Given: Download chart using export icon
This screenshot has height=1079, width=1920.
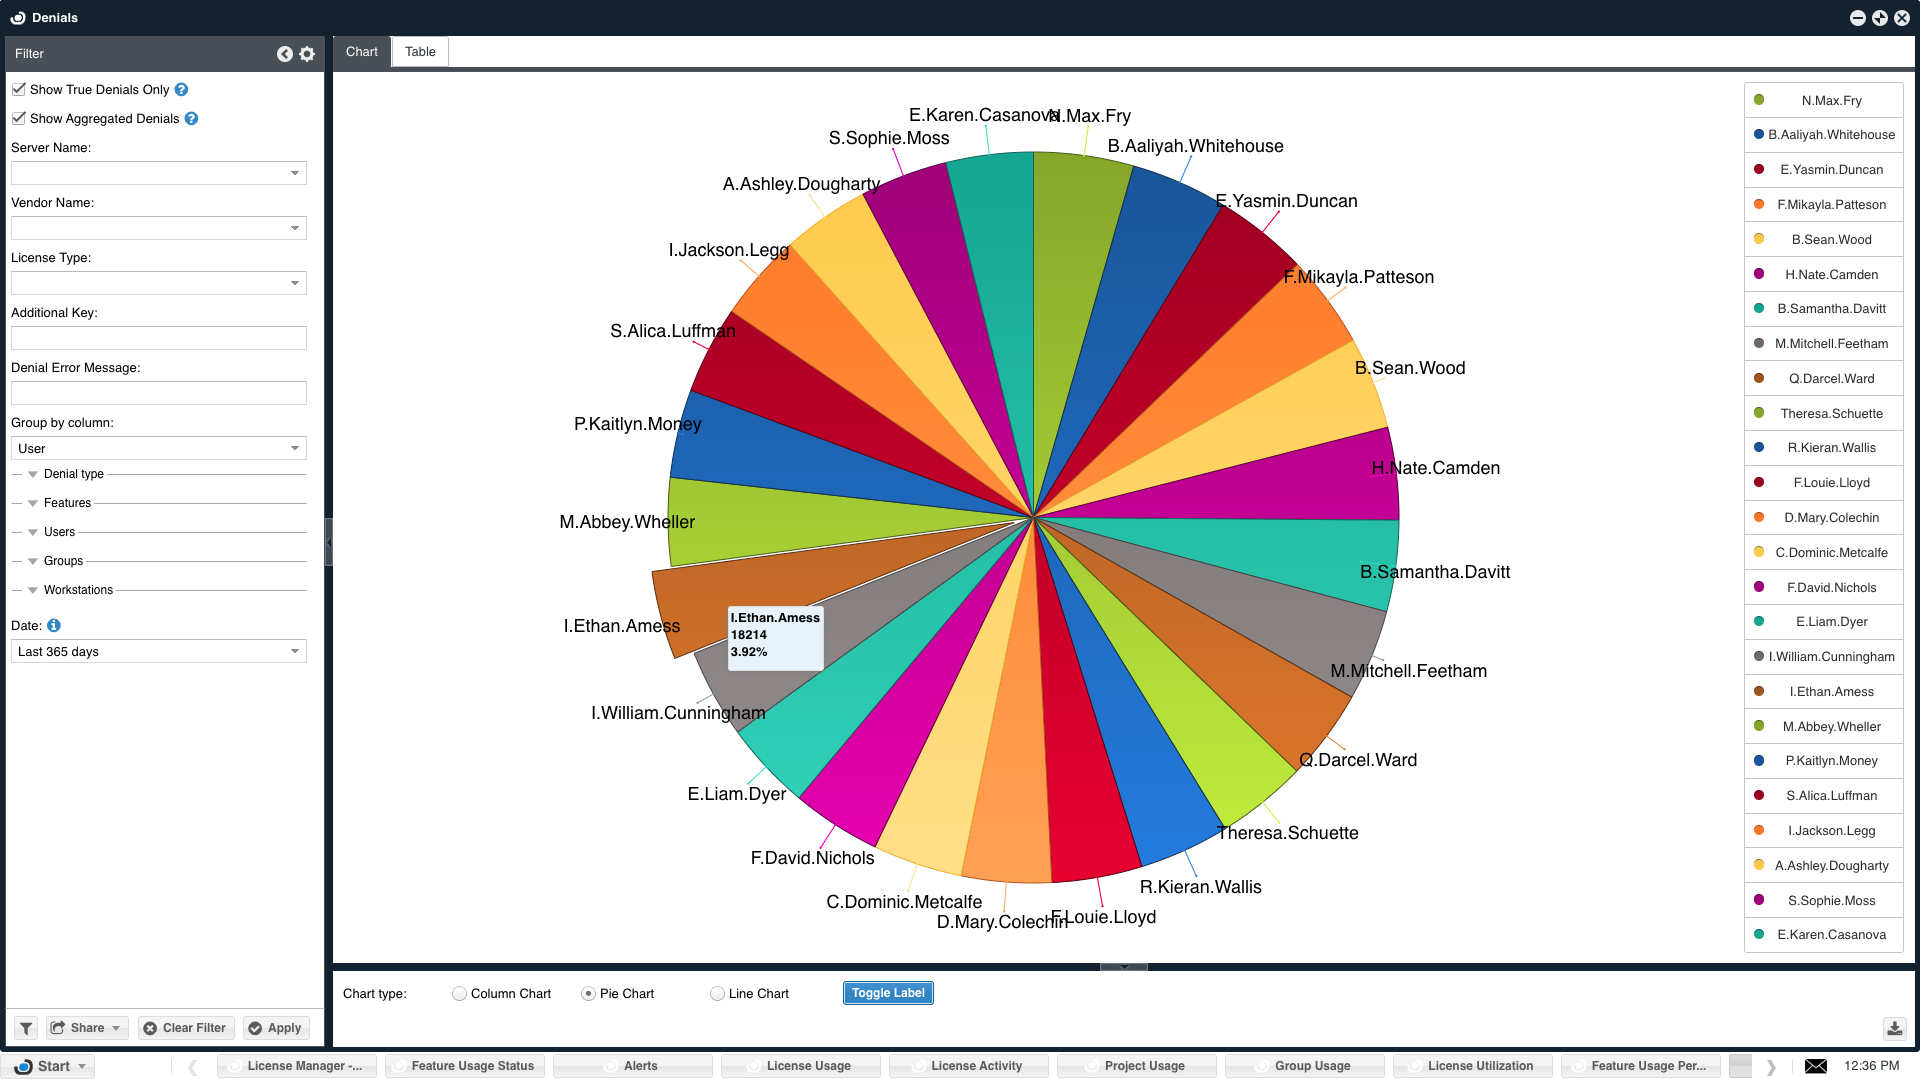Looking at the screenshot, I should pos(1894,1028).
